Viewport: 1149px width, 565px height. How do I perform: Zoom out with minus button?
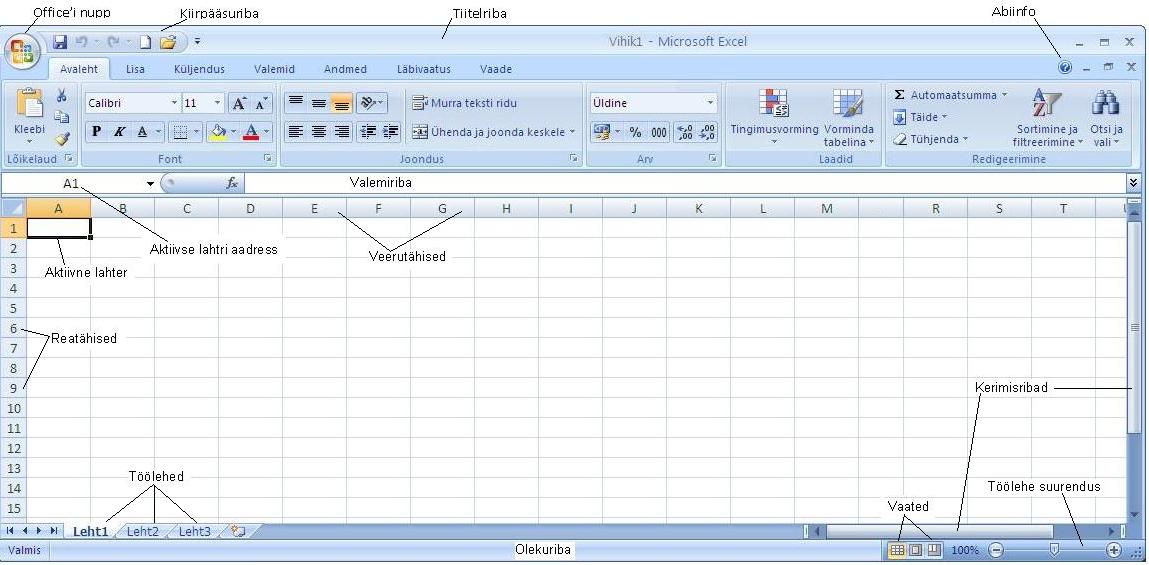[996, 550]
